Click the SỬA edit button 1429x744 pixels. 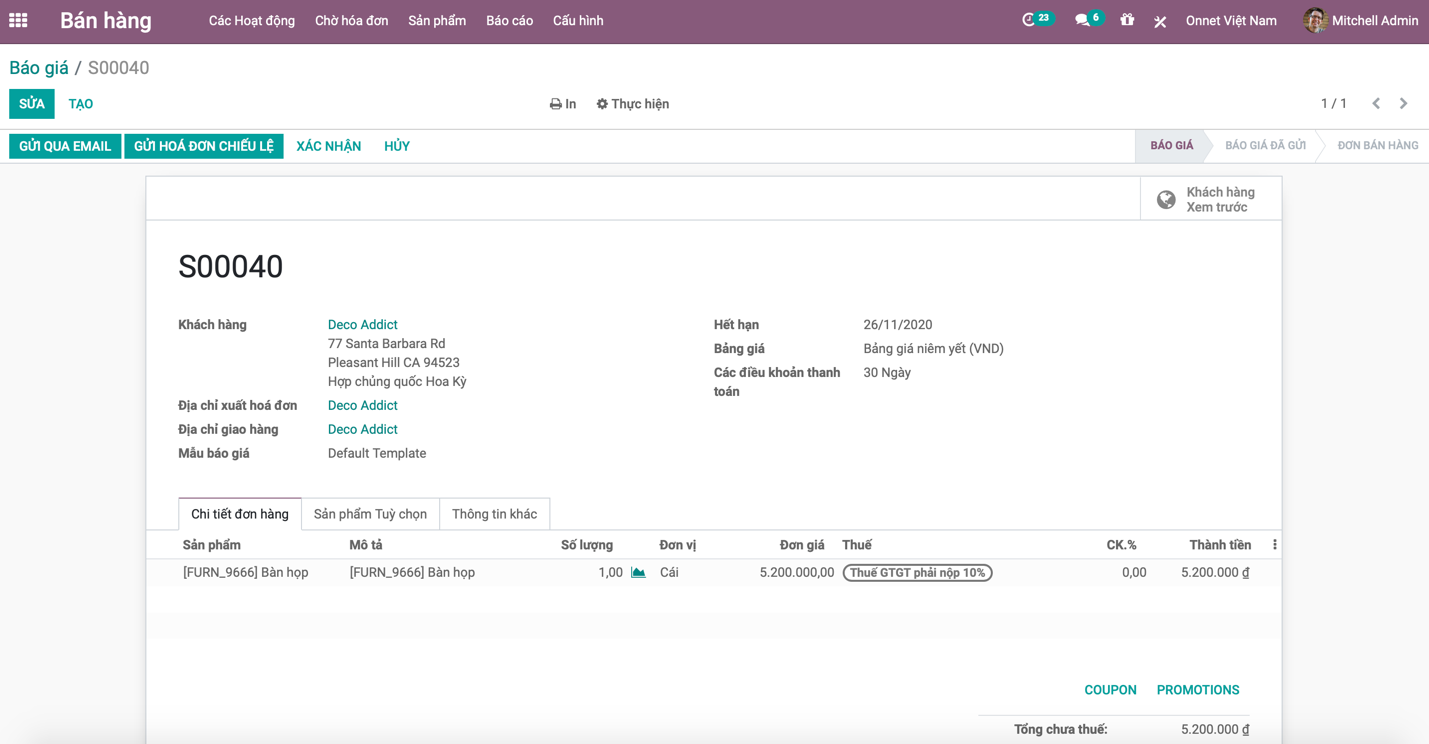[x=32, y=104]
